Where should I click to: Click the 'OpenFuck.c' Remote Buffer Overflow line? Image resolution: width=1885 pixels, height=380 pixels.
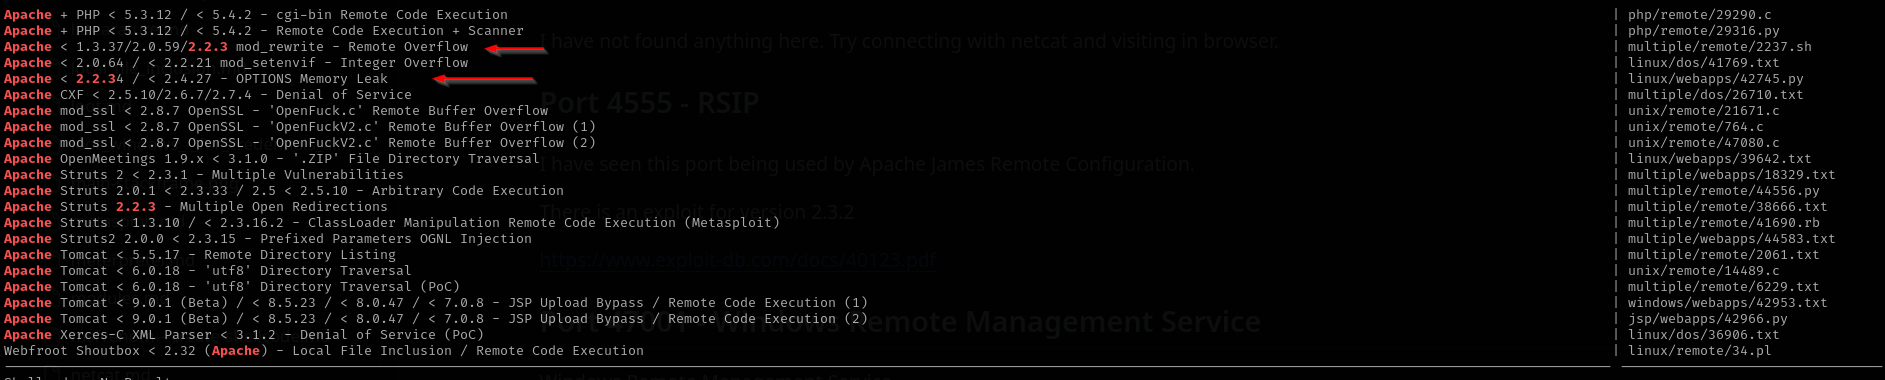point(276,111)
